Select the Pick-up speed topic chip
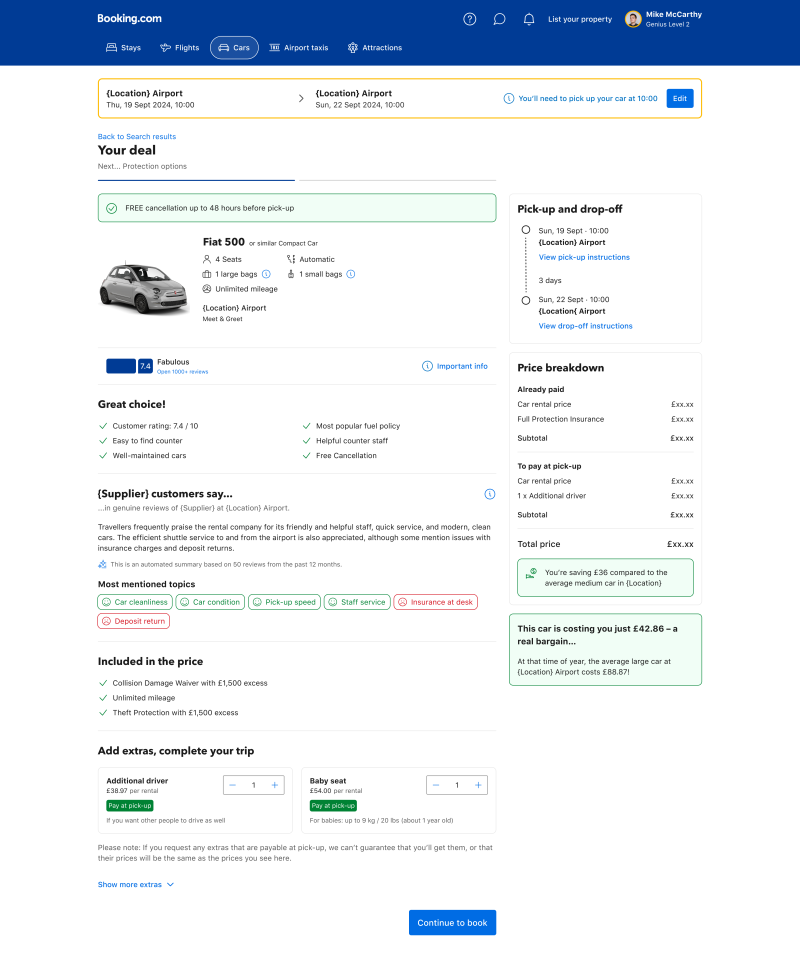The image size is (800, 967). coord(284,602)
